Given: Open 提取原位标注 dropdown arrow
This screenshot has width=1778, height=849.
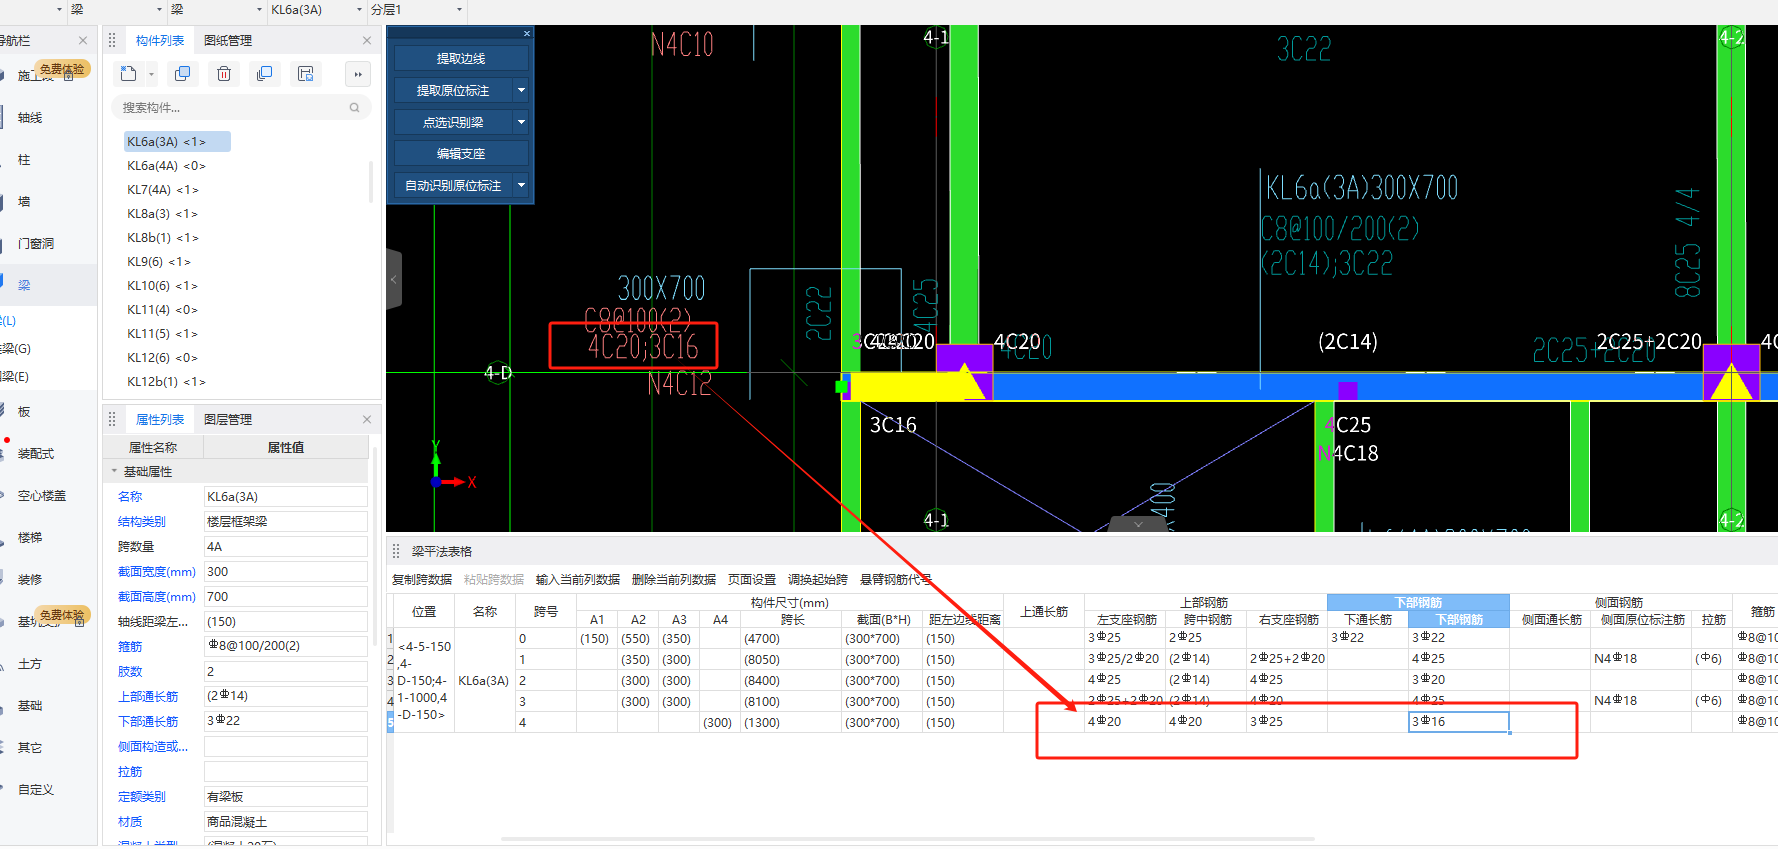Looking at the screenshot, I should 521,91.
